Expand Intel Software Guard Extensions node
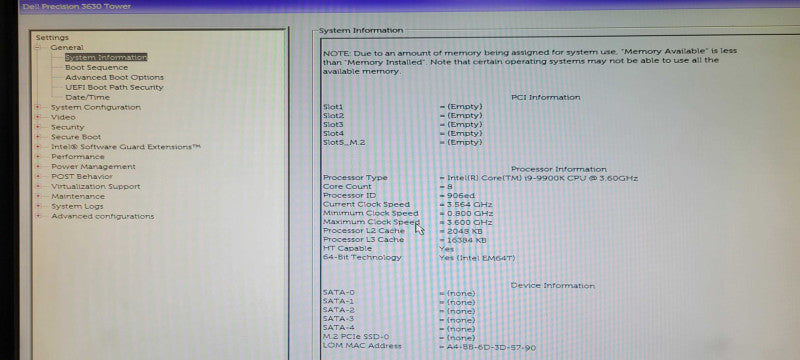 [x=38, y=147]
